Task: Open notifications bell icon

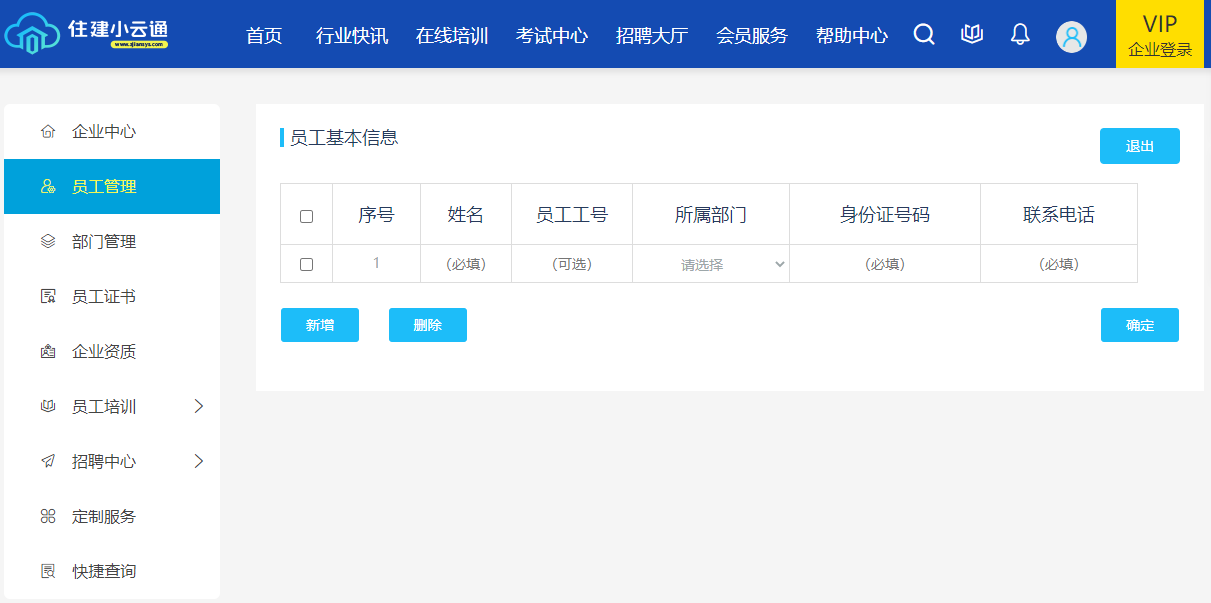Action: point(1020,35)
